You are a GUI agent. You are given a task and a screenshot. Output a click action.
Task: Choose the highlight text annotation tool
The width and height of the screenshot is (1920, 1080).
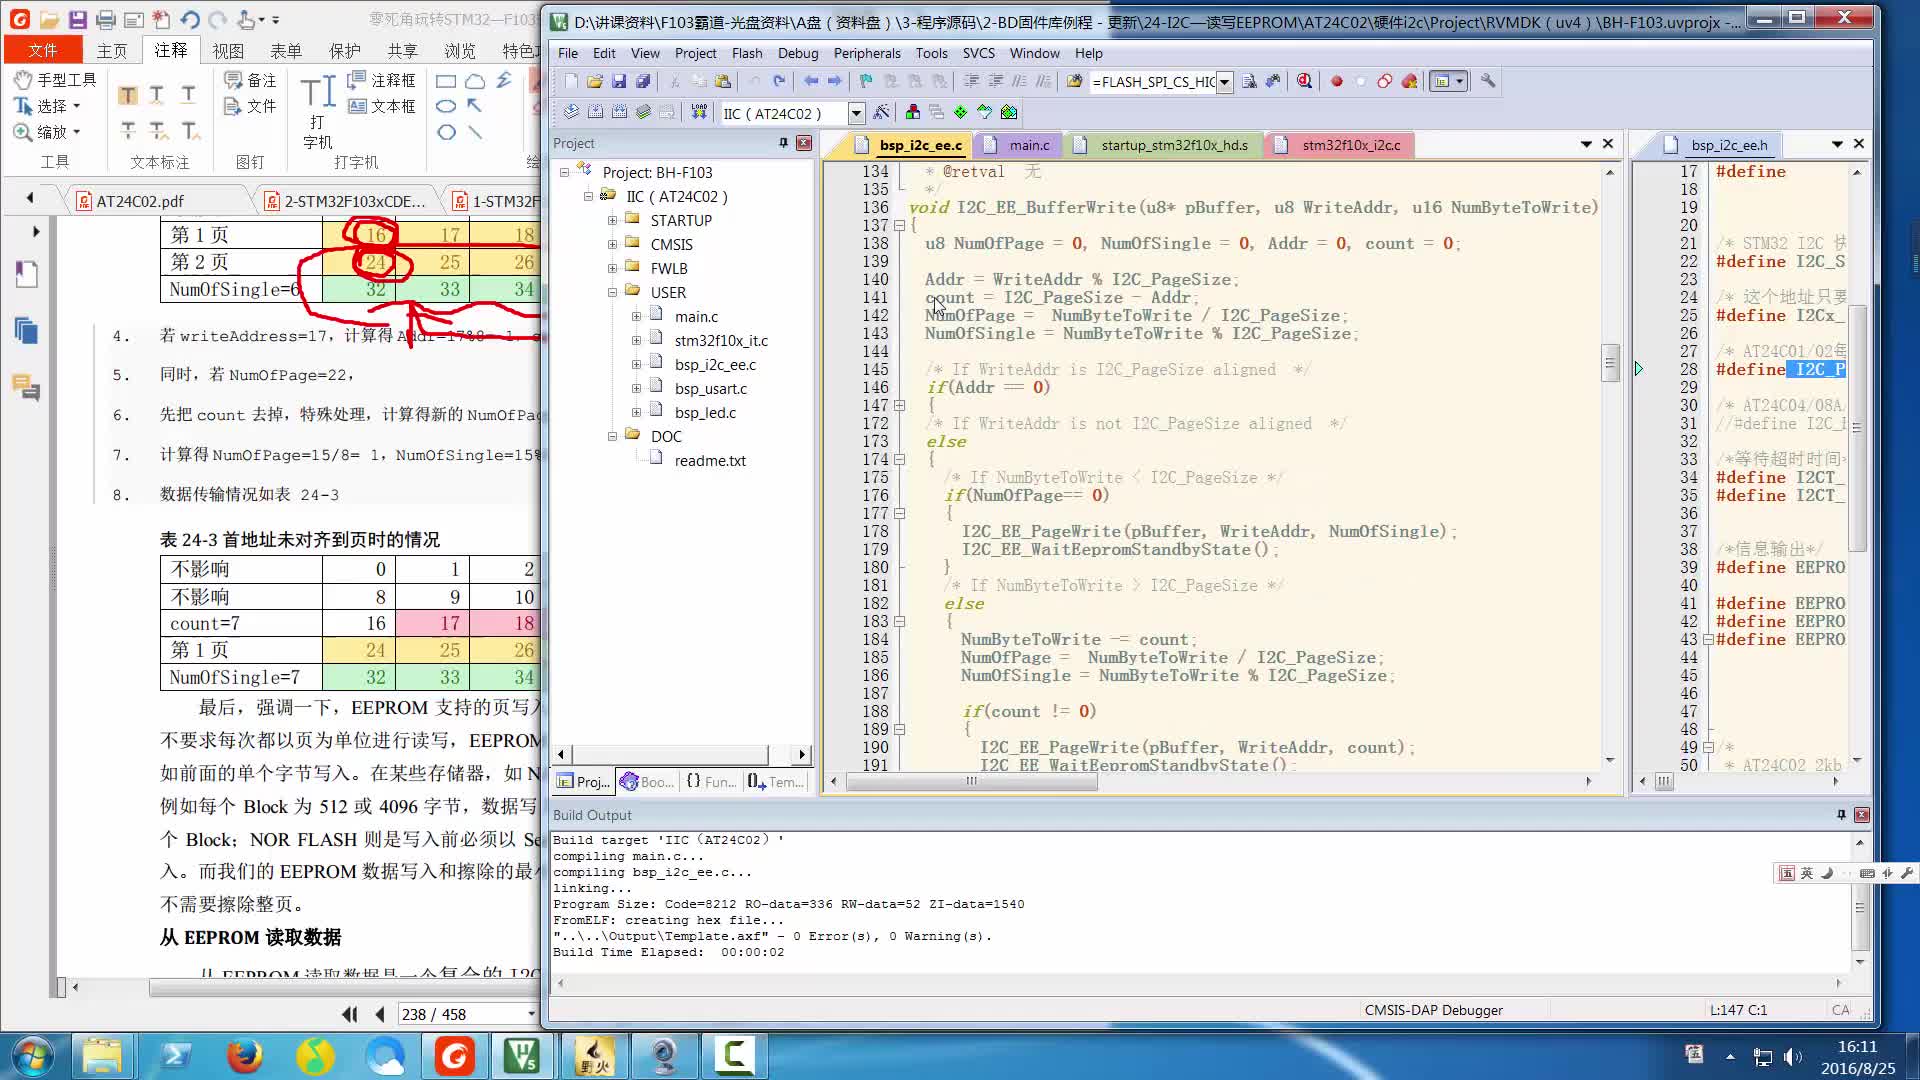[x=127, y=95]
